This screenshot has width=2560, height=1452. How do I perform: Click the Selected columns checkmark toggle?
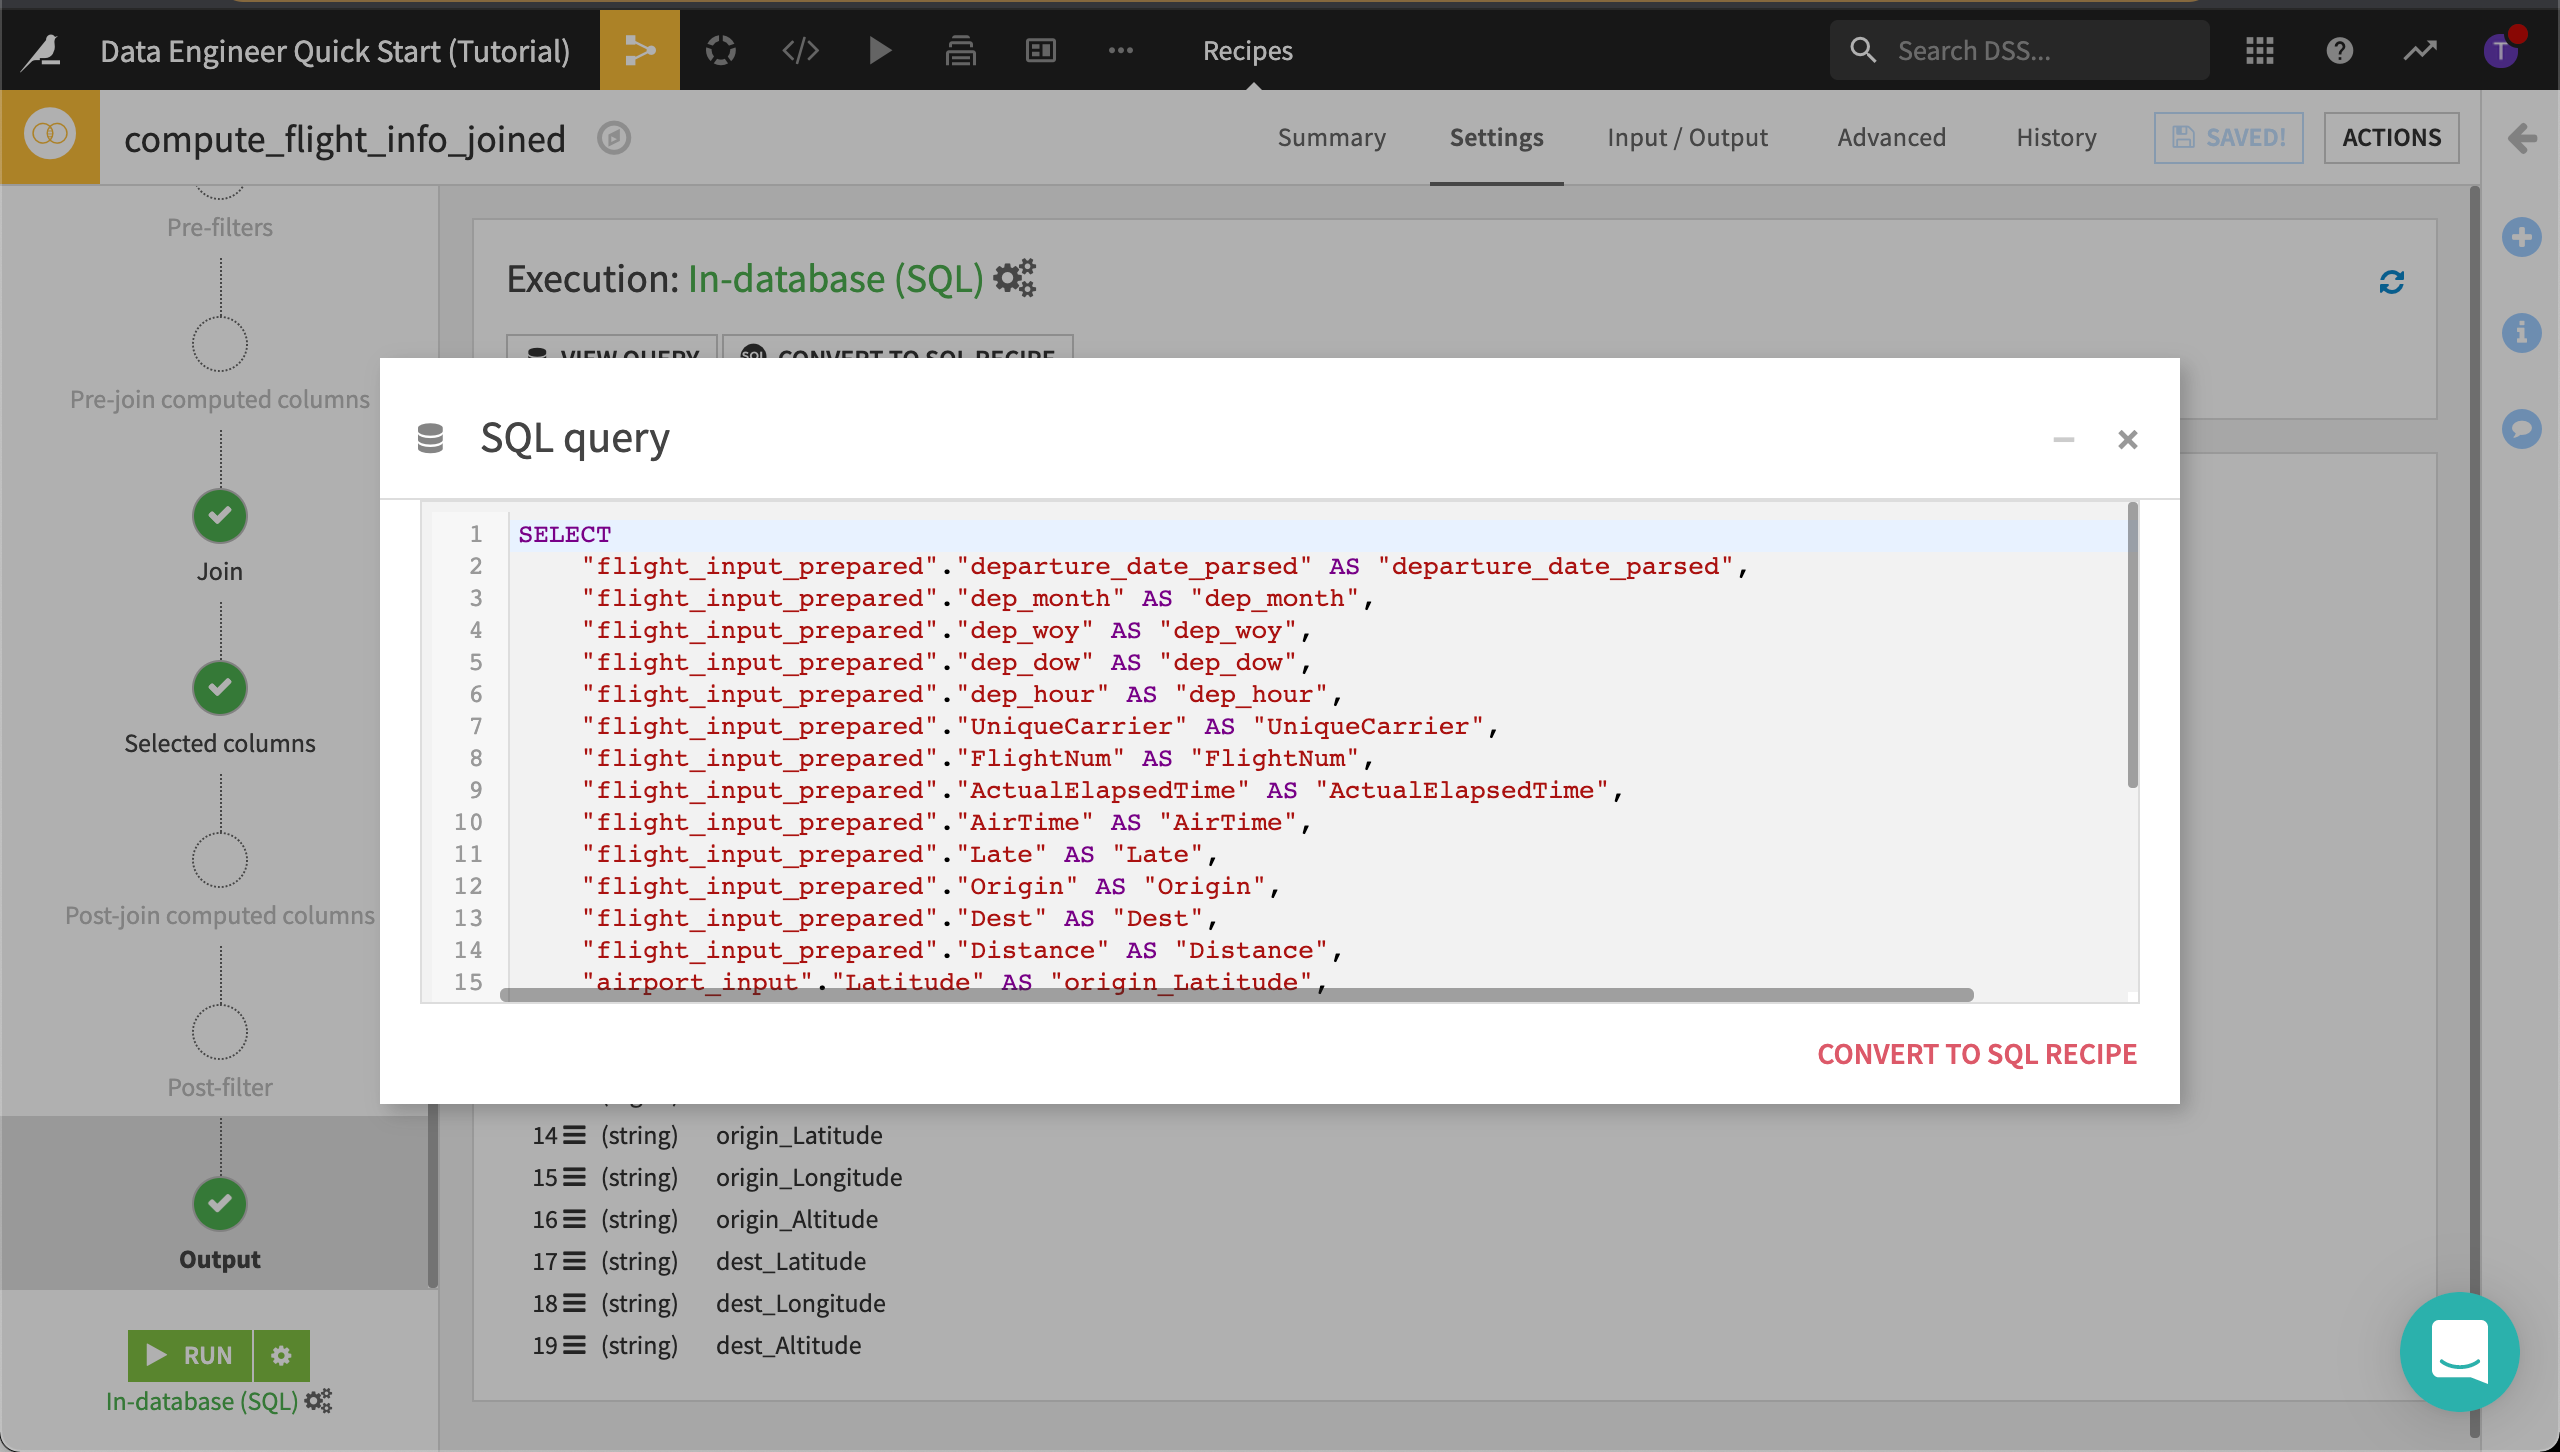click(218, 687)
